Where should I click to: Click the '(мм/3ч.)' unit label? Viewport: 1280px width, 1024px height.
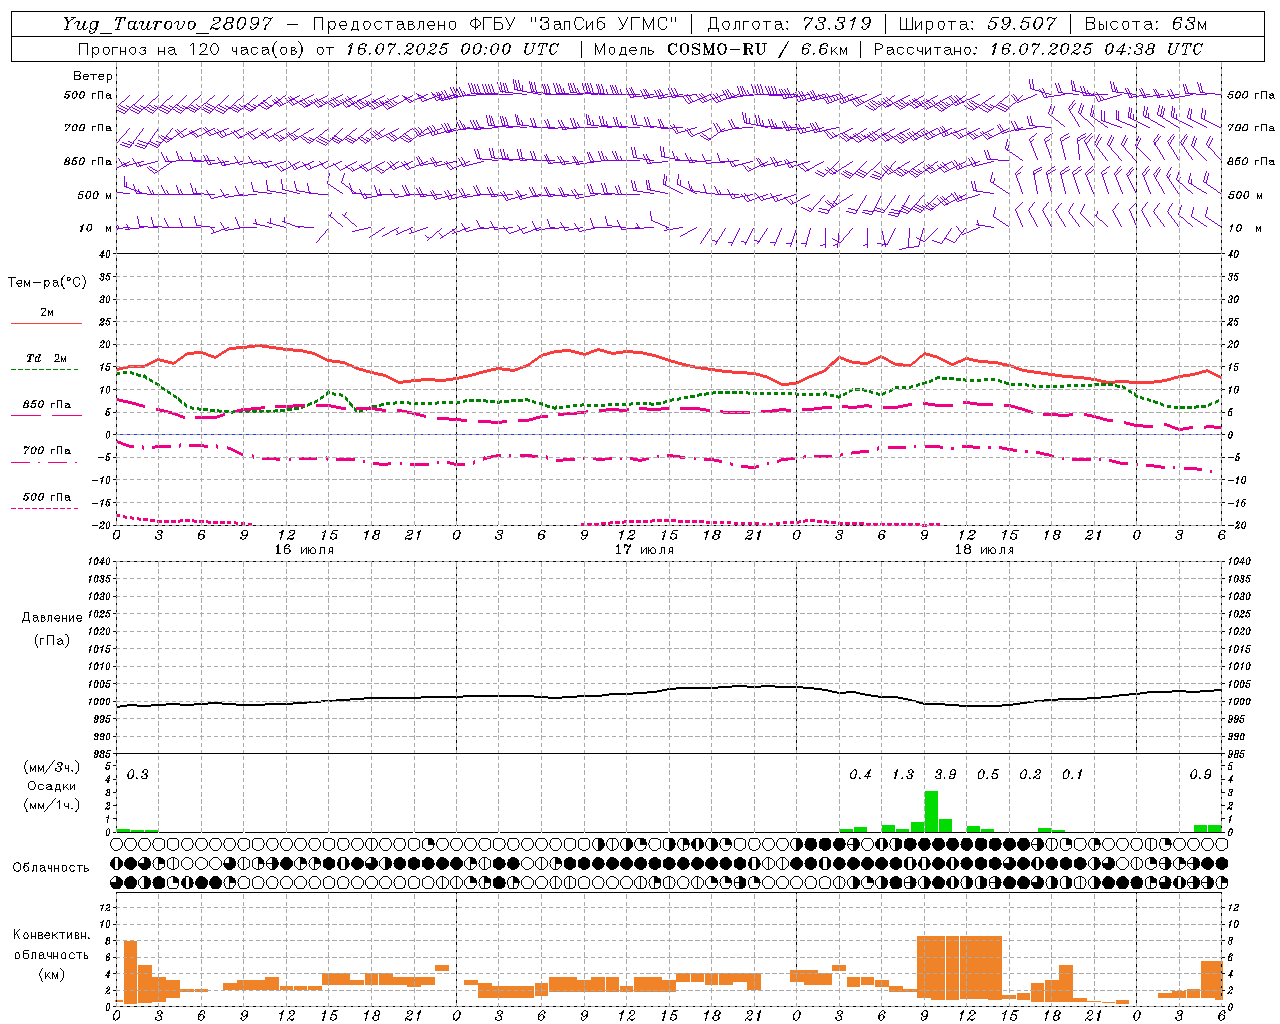[x=52, y=768]
